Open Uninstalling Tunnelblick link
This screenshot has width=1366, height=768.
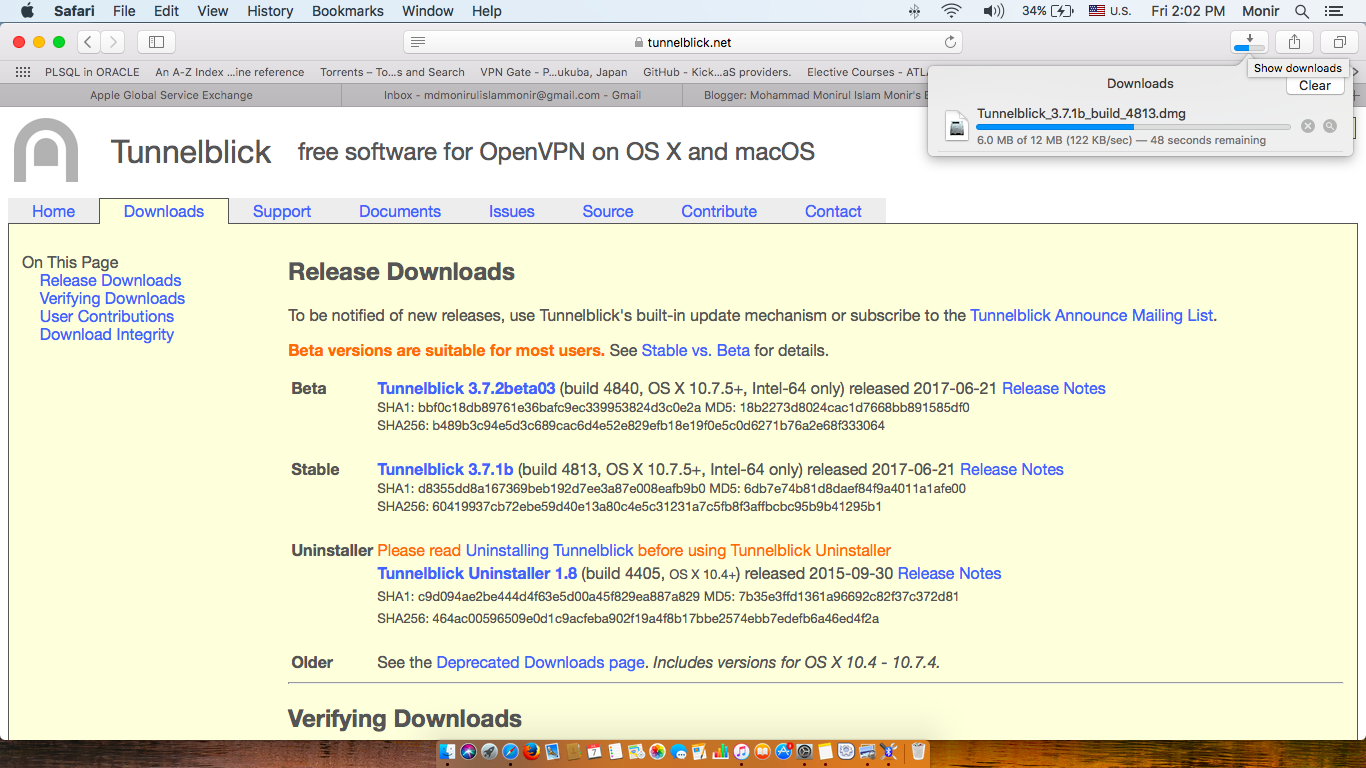550,550
